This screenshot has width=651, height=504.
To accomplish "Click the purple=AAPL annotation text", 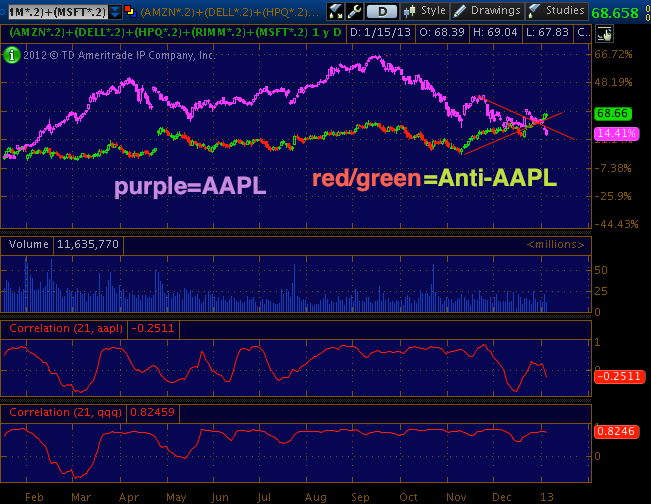I will pyautogui.click(x=190, y=186).
